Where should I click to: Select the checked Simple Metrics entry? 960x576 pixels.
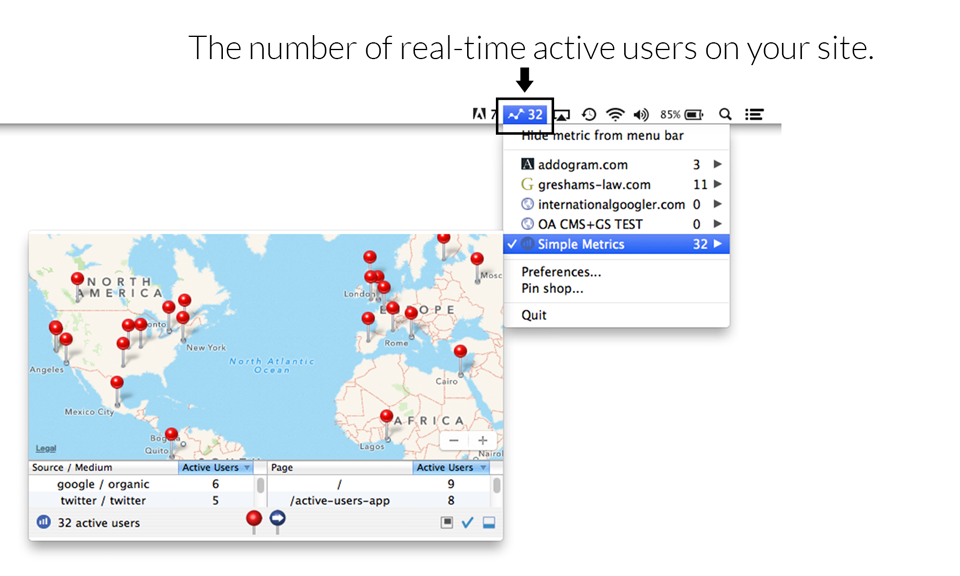(x=616, y=244)
